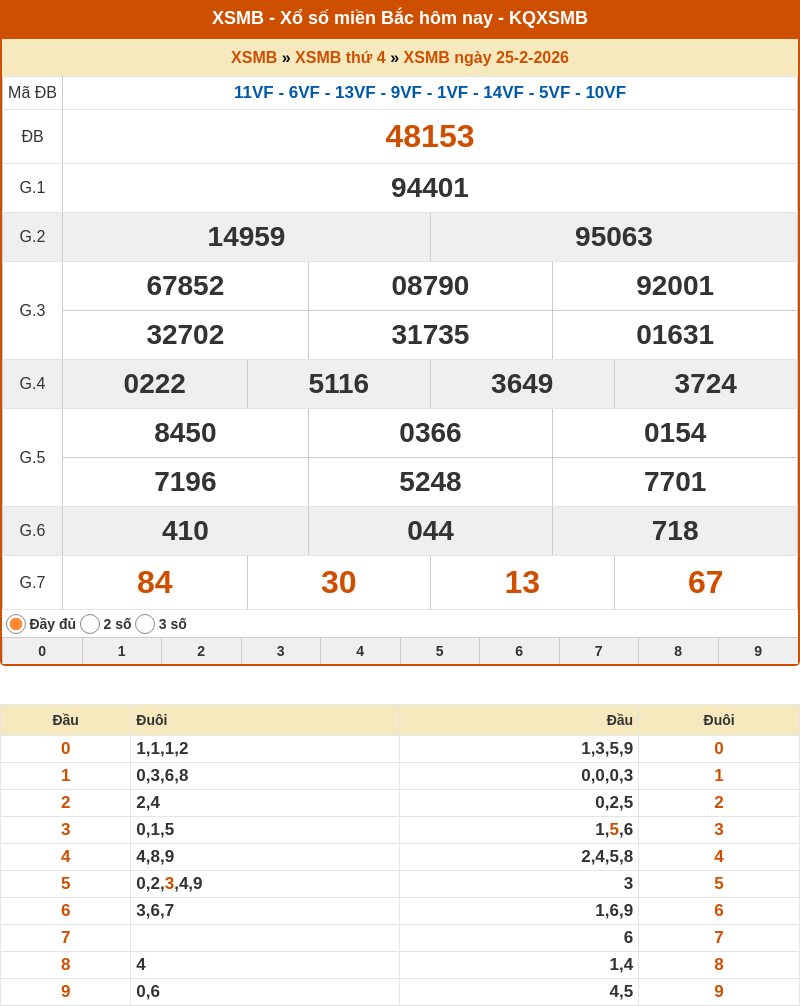Screen dimensions: 800x1006
Task: Click digit 7 in number filter row
Action: [599, 651]
